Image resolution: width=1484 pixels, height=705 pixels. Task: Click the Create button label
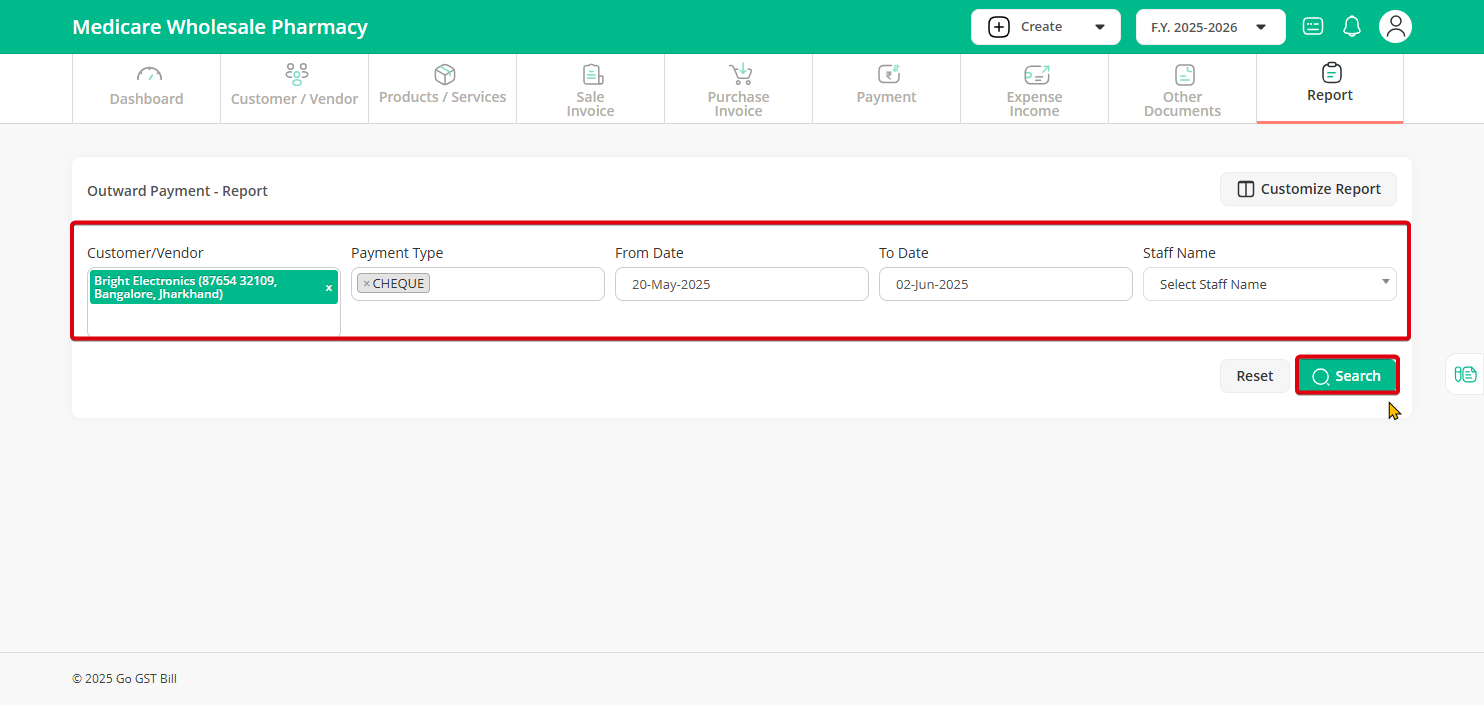[1041, 27]
